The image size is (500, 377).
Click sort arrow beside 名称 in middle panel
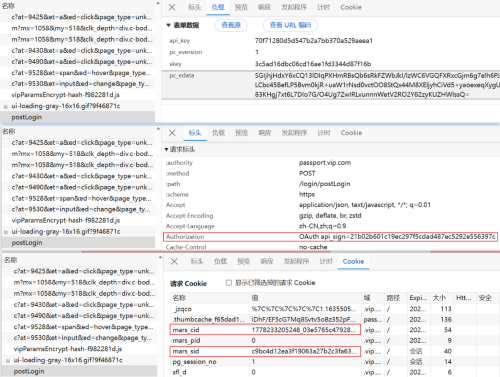point(158,129)
